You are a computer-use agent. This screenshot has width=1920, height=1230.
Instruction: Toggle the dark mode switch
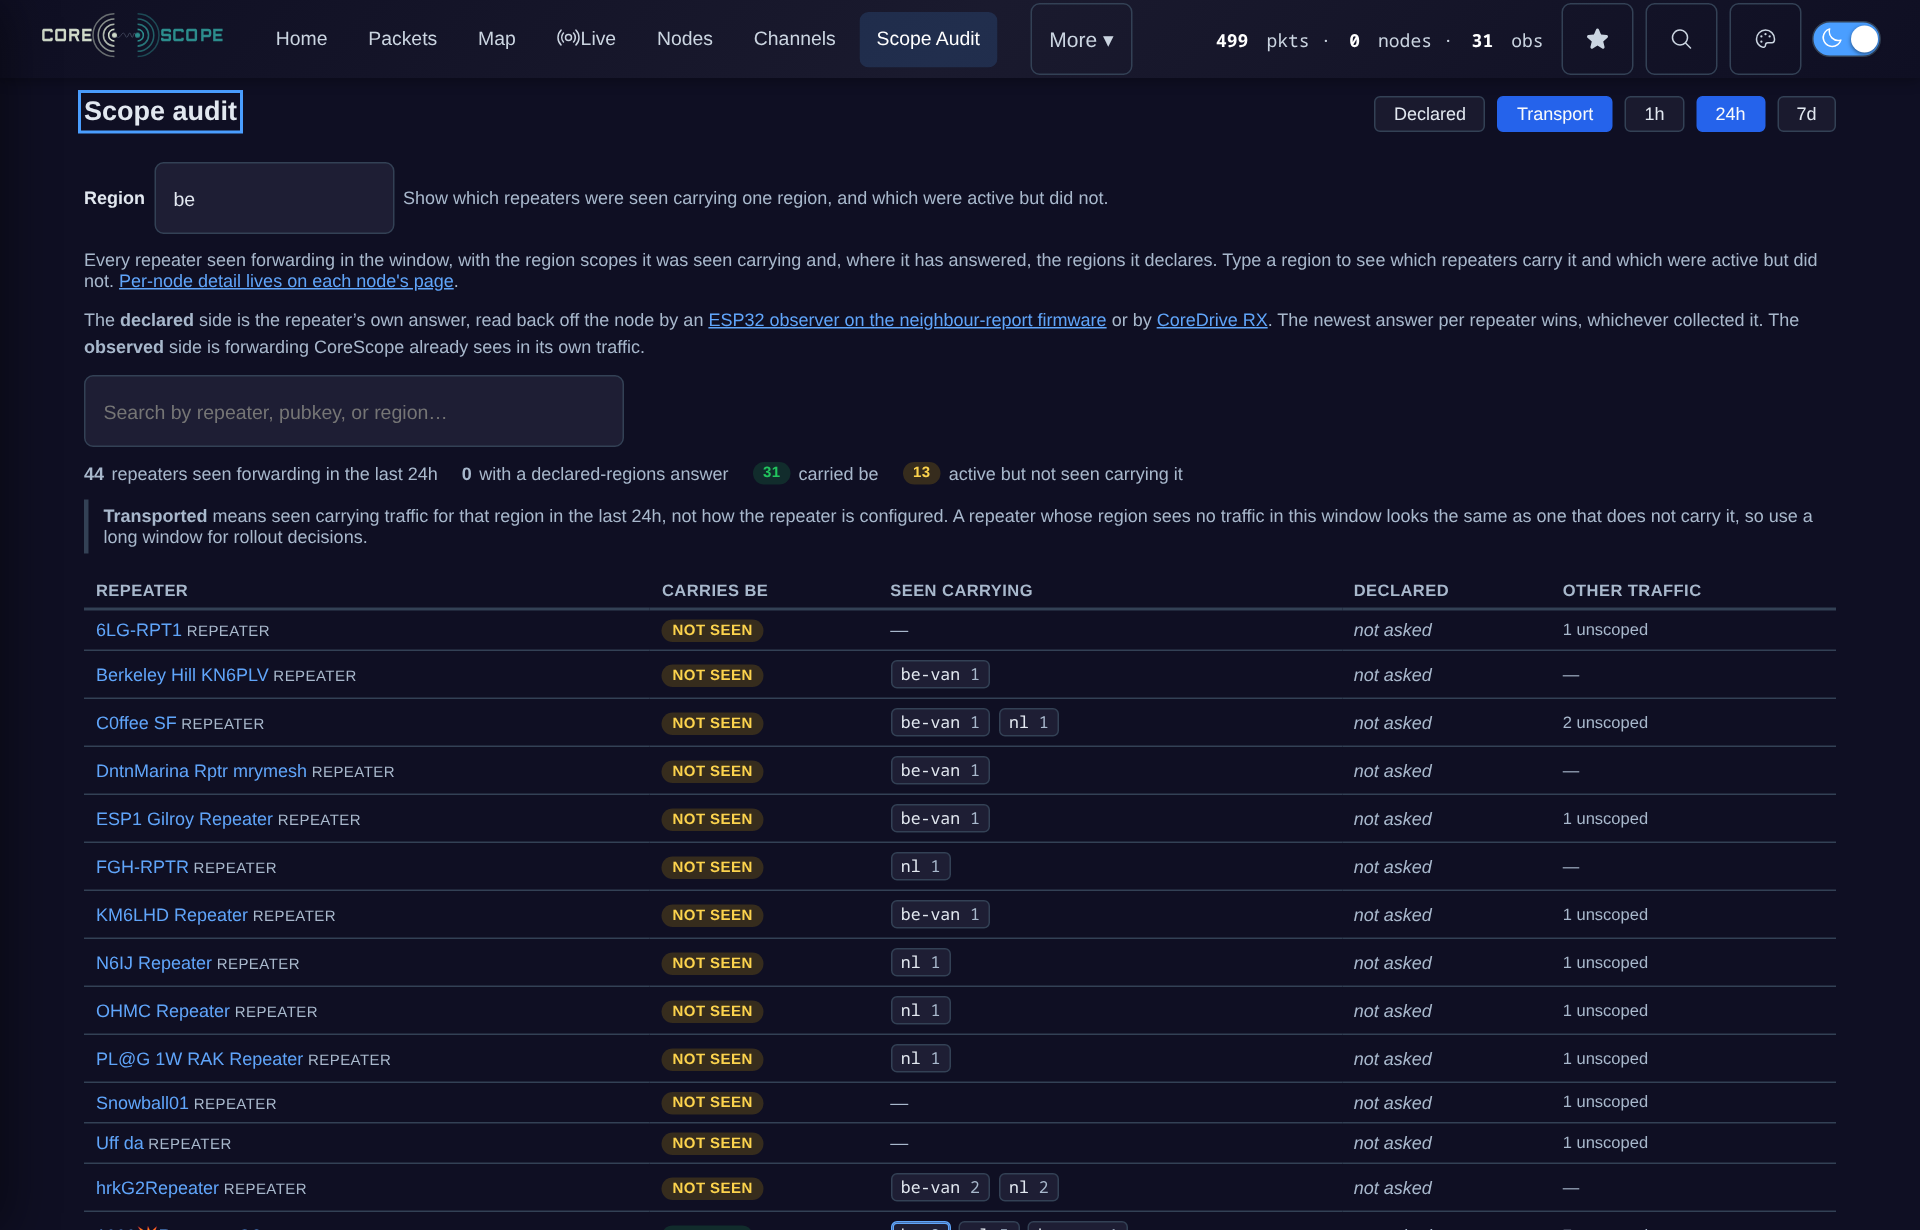pos(1846,39)
